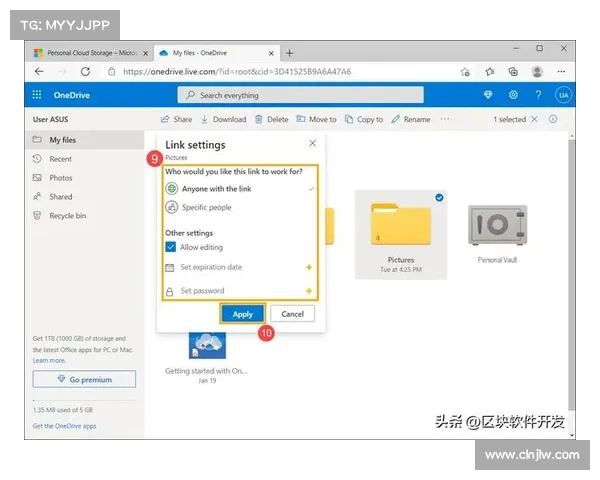Open more commands ellipsis in toolbar
Viewport: 600px width, 480px height.
(445, 119)
